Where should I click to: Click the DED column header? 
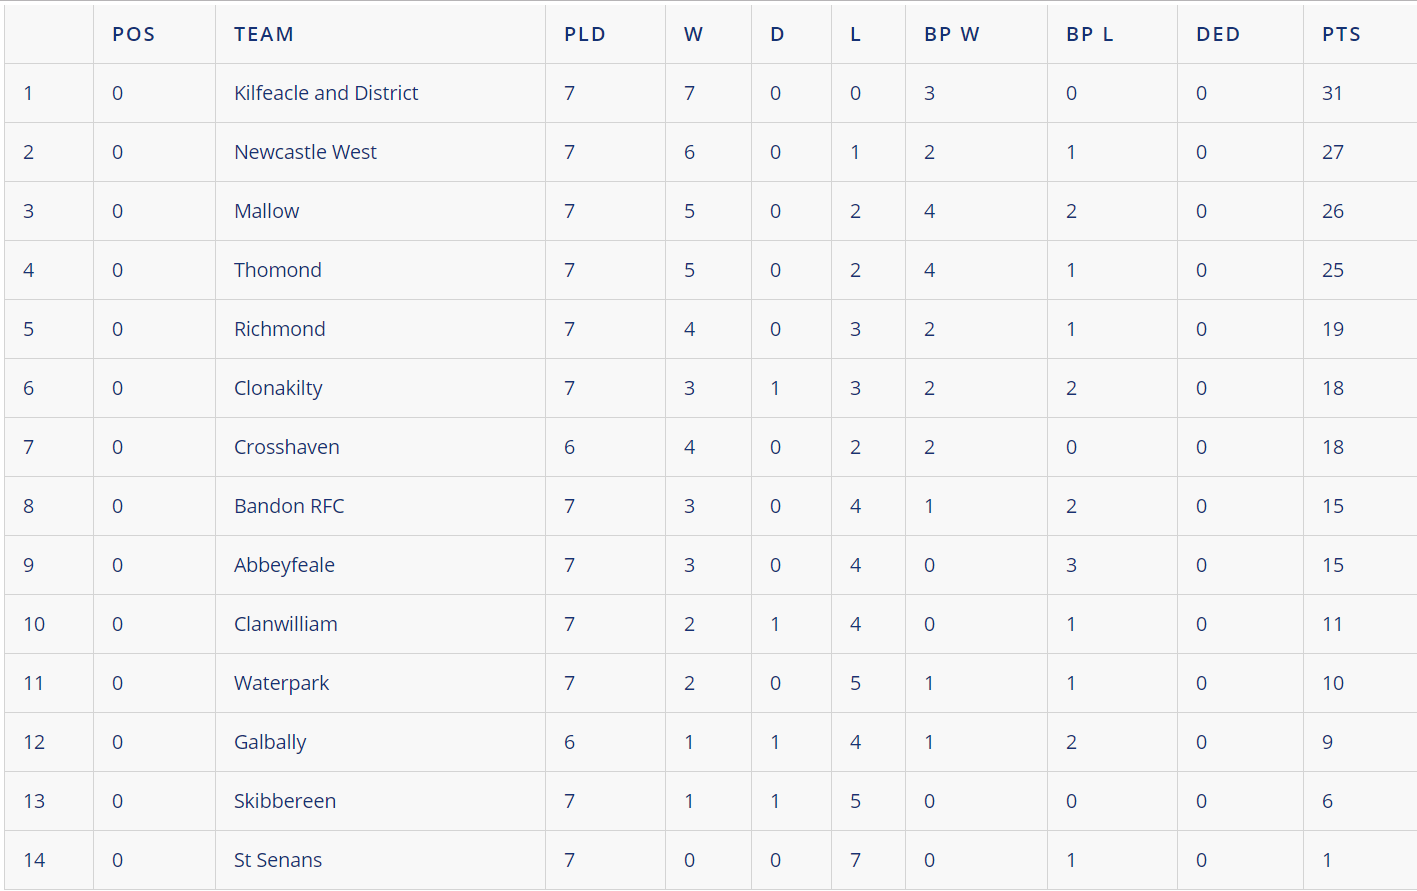click(x=1218, y=34)
